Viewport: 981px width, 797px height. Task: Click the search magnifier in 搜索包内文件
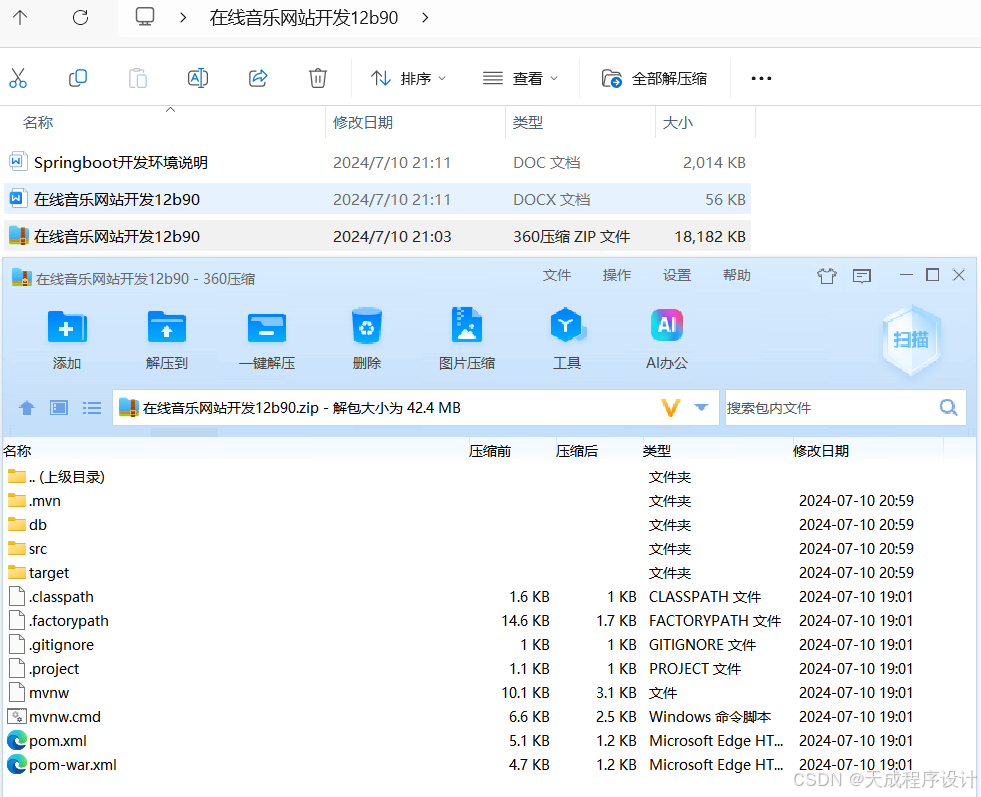948,407
